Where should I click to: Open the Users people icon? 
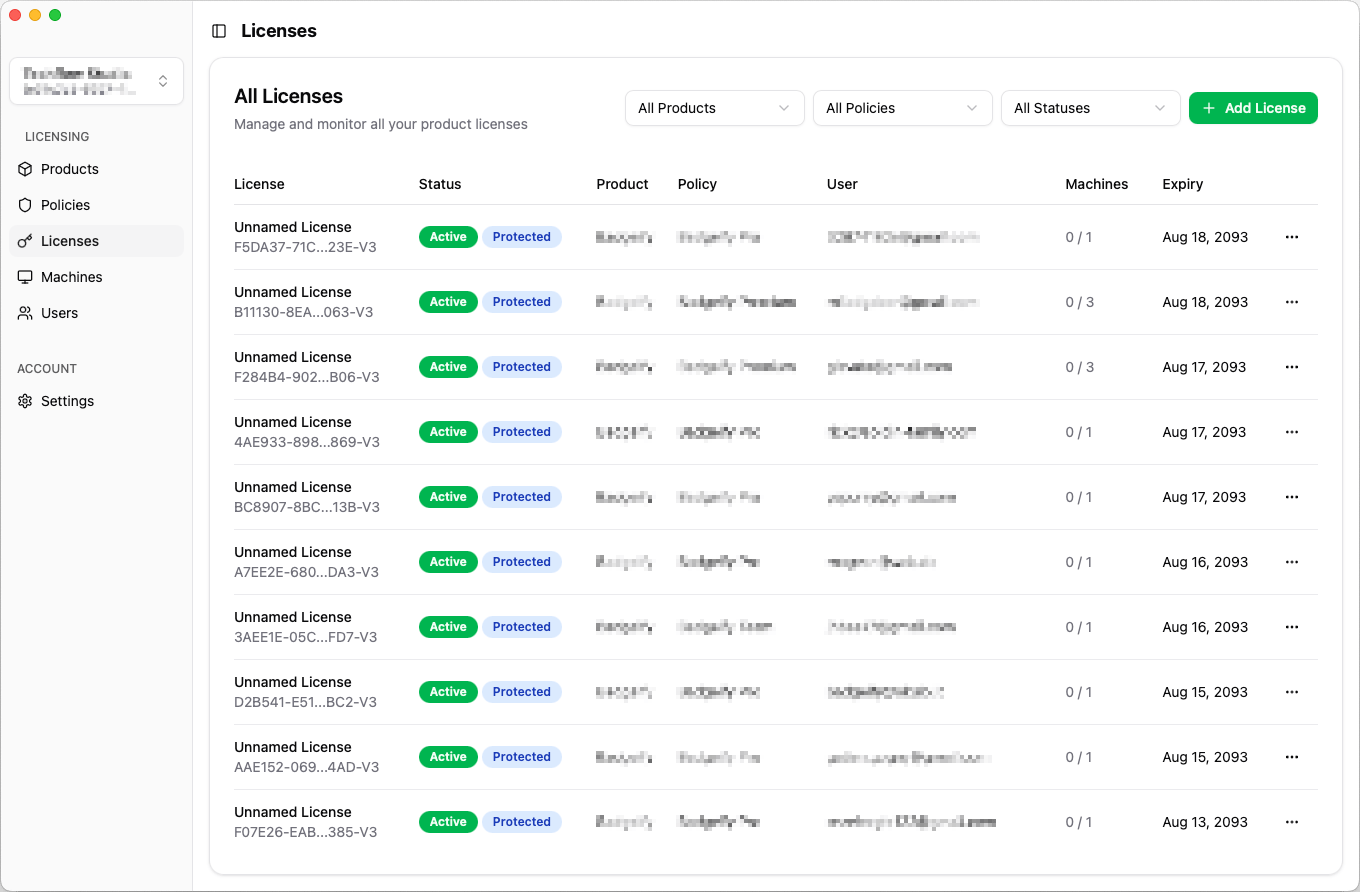25,313
